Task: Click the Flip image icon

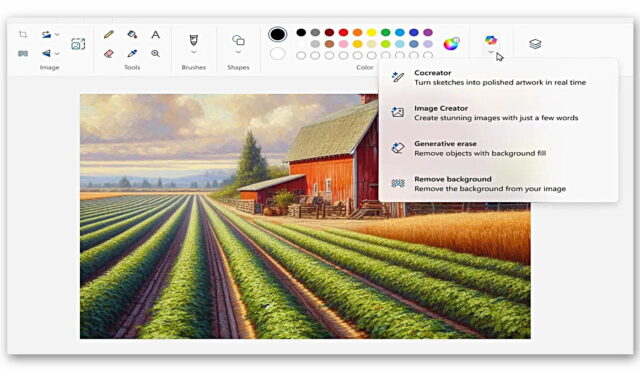Action: click(x=47, y=53)
